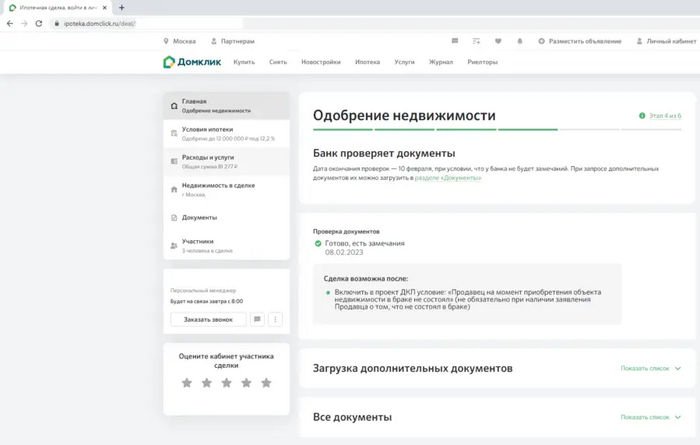The width and height of the screenshot is (700, 445).
Task: Reload the browser page
Action: click(x=39, y=23)
